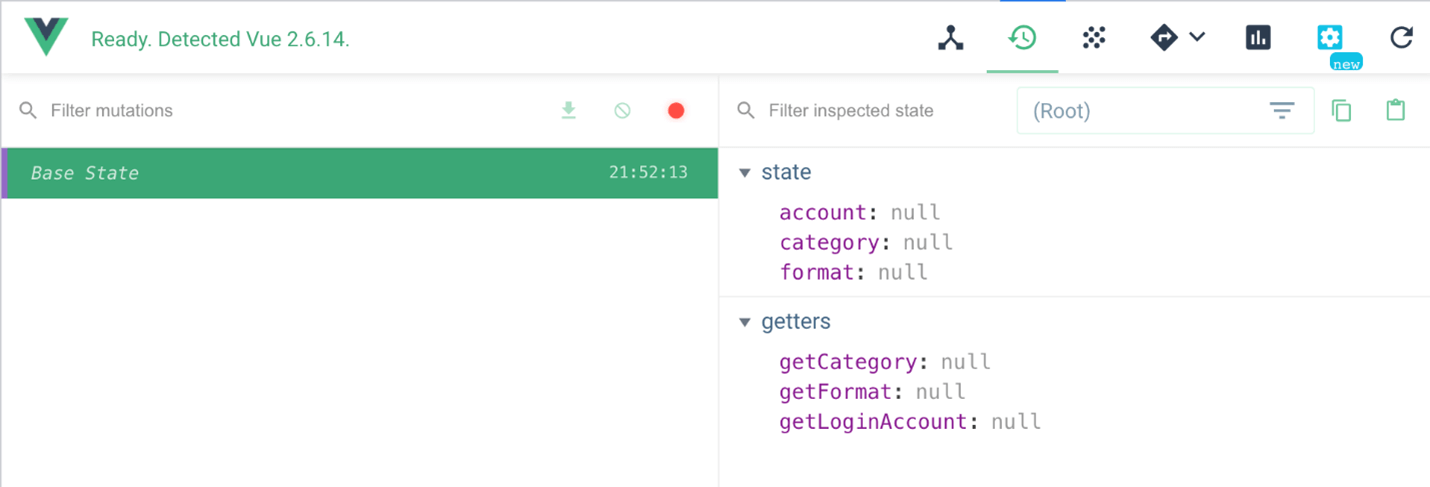Switch to the Vuex history tab
The image size is (1430, 487).
pyautogui.click(x=1022, y=39)
